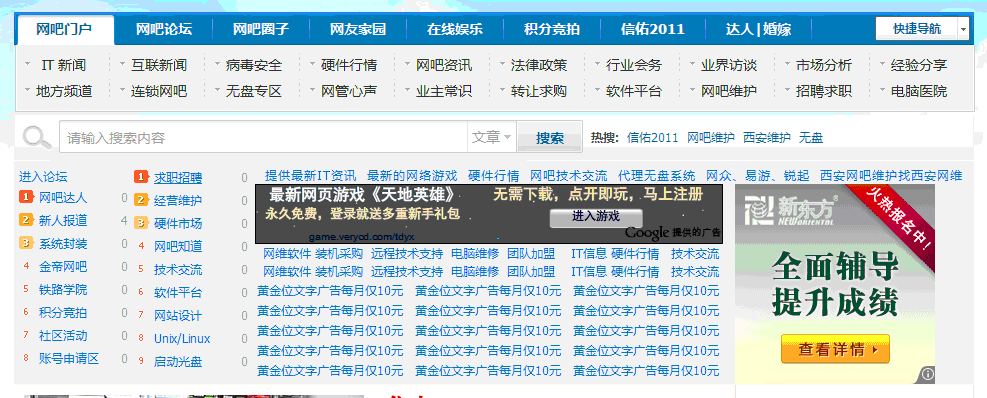Open 网管心声 category link
987x398 pixels.
(349, 91)
